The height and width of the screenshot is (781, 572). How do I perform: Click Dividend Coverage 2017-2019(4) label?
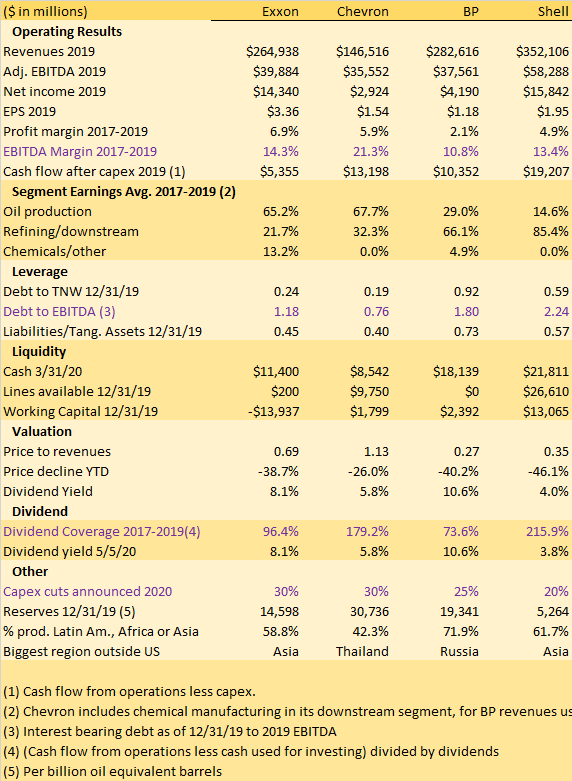coord(102,531)
